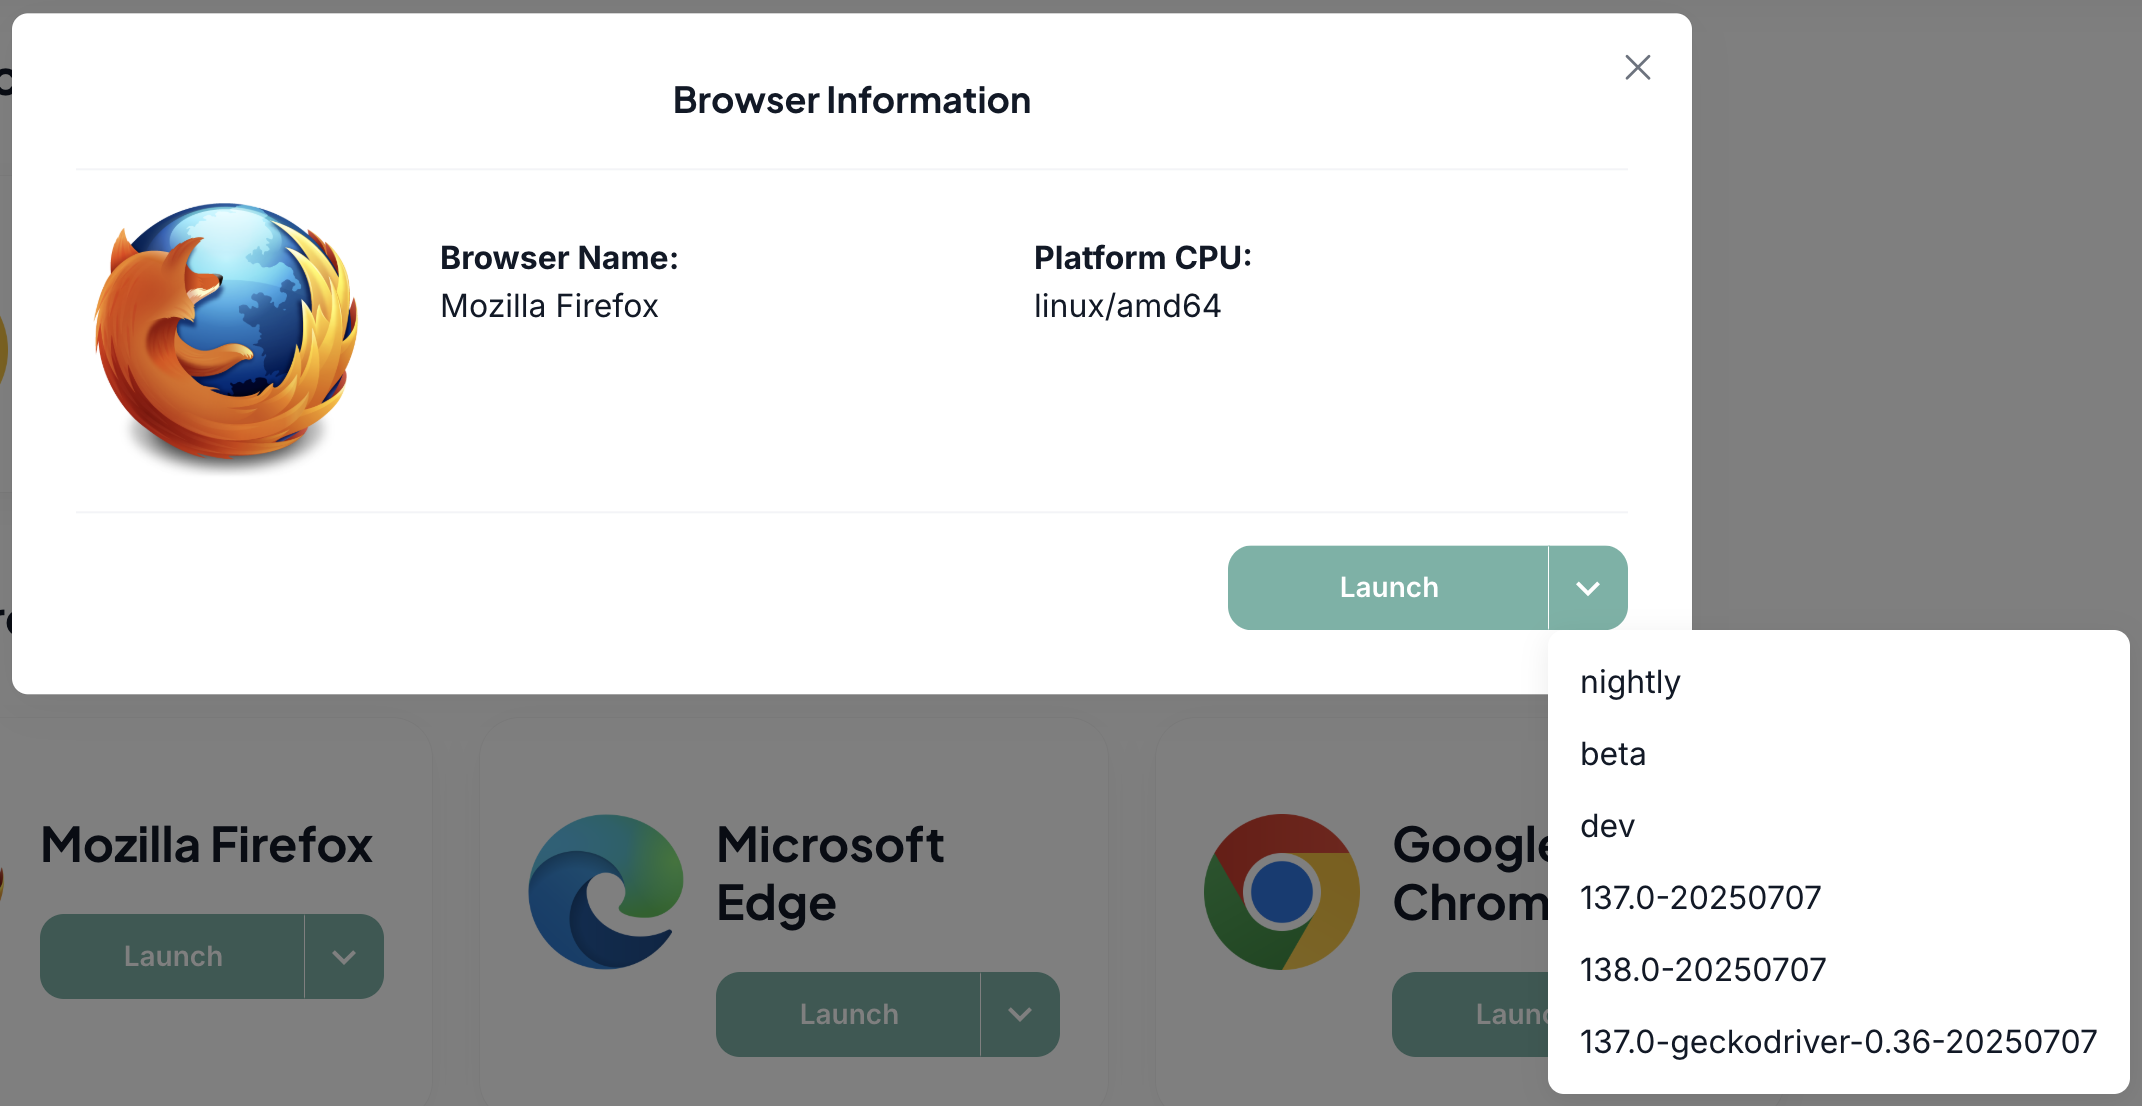Select version 138.0-20250707
Image resolution: width=2142 pixels, height=1106 pixels.
tap(1838, 970)
